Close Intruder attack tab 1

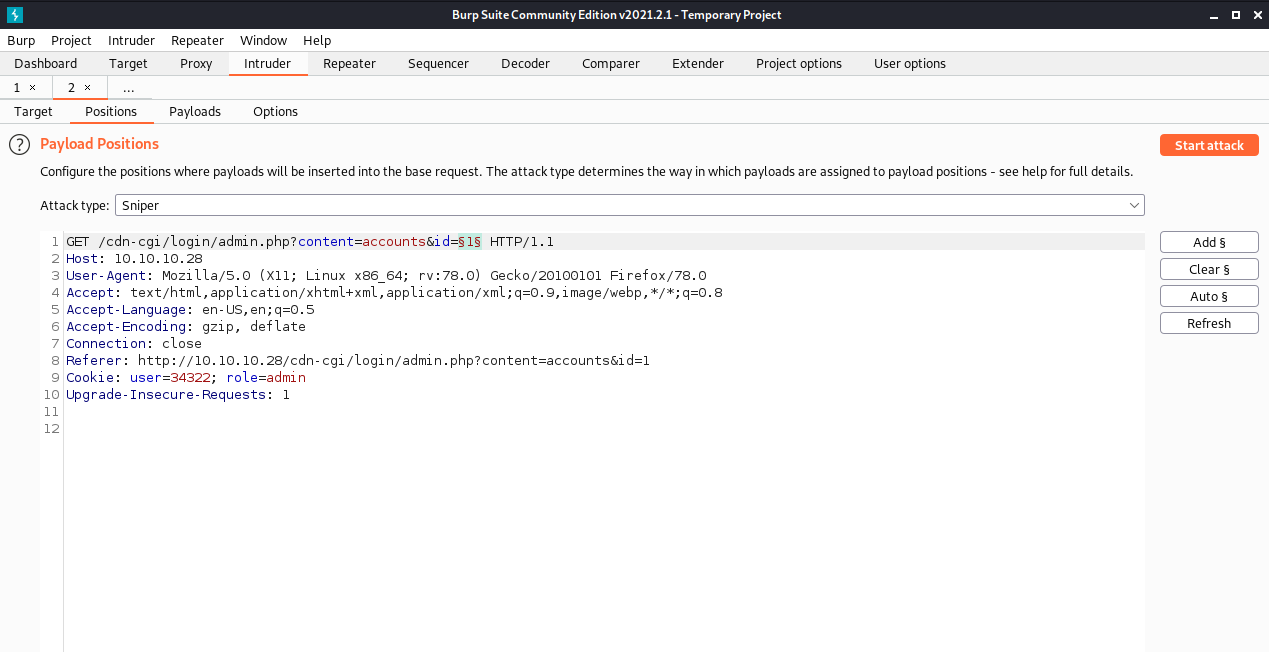32,88
